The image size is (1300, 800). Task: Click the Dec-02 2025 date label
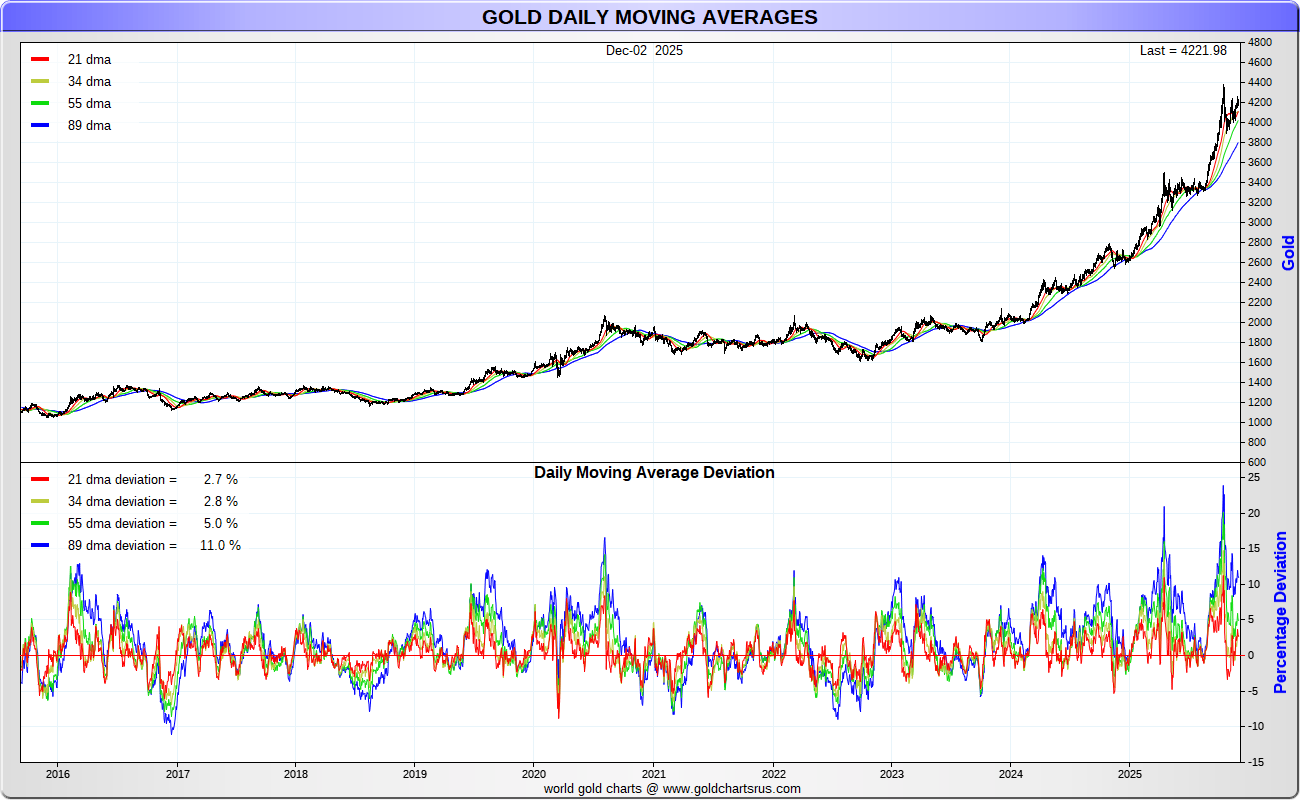644,50
